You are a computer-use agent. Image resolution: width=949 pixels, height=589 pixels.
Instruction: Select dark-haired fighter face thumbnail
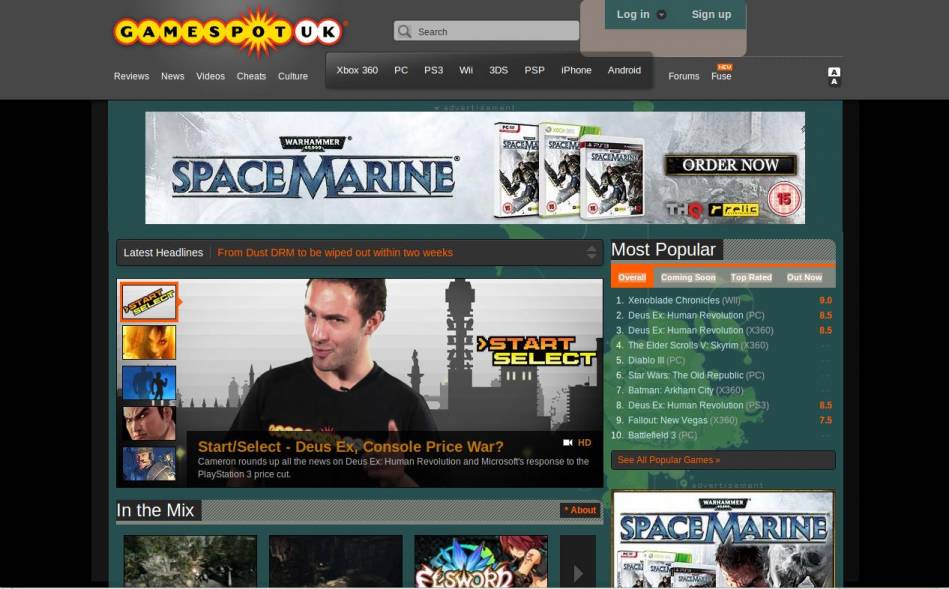(x=149, y=423)
